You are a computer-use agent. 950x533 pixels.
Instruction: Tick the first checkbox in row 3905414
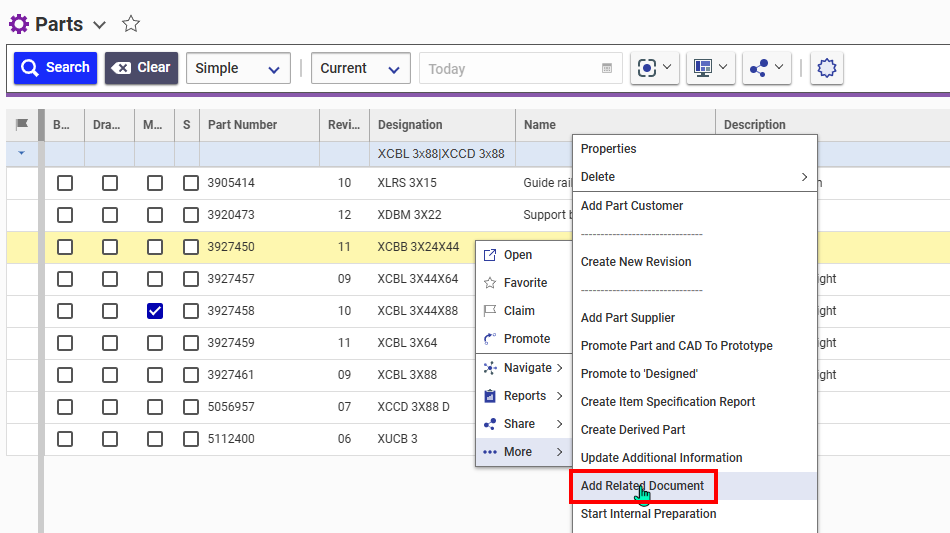click(65, 183)
